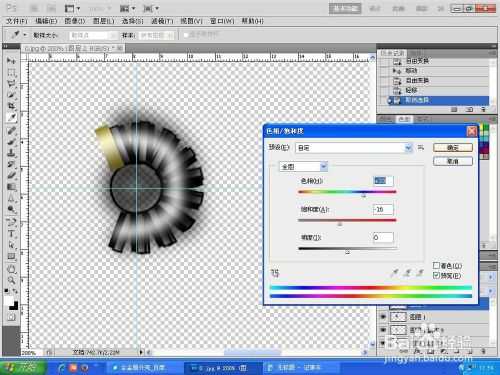Select the Shape tool

pos(11,256)
